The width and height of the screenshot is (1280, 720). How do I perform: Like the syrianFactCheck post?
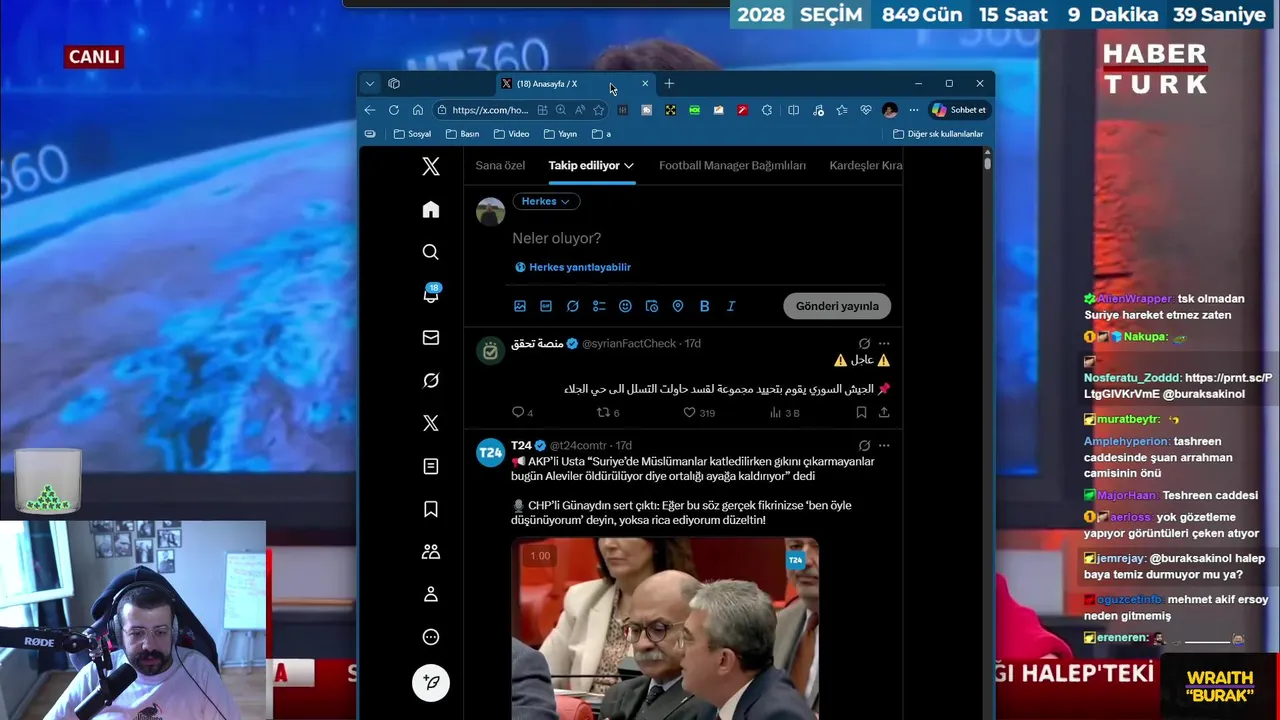699,412
